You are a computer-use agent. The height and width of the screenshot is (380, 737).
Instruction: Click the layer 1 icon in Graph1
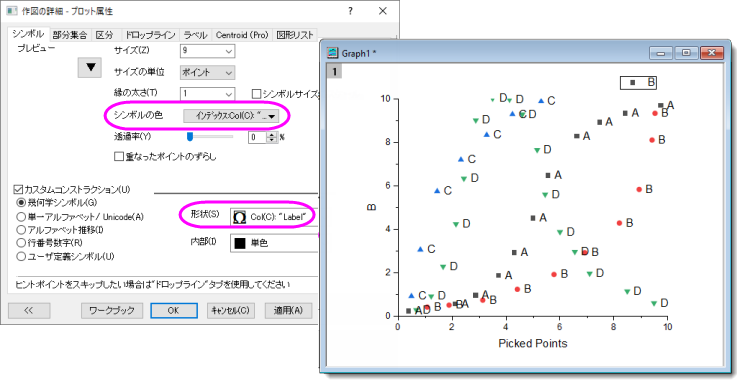coord(335,71)
